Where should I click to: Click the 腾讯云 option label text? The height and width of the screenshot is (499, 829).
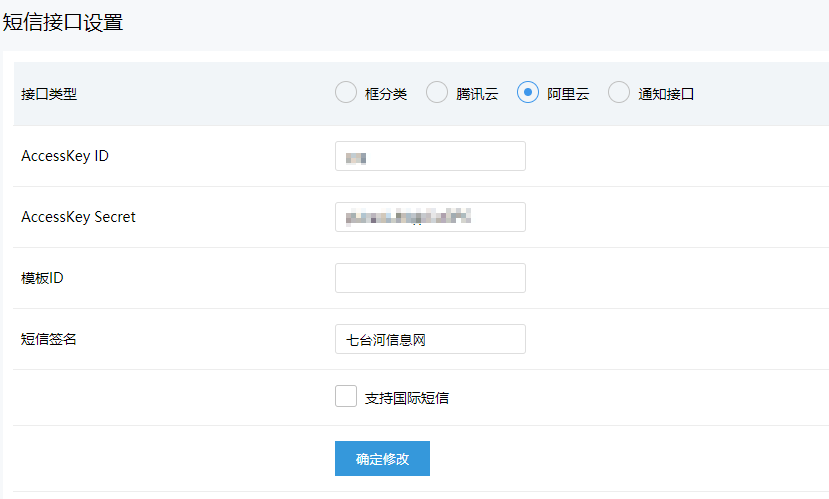(x=477, y=94)
